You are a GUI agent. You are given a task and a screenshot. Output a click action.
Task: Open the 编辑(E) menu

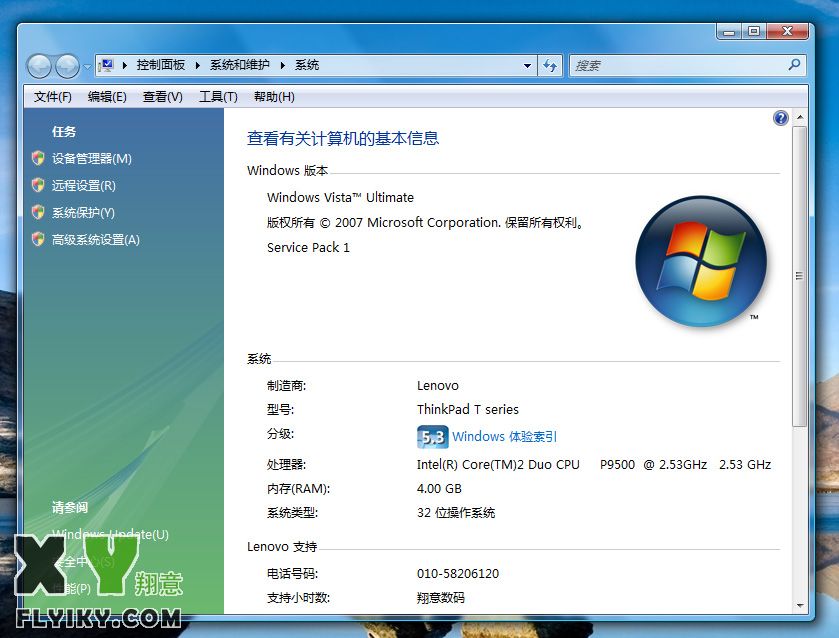107,96
